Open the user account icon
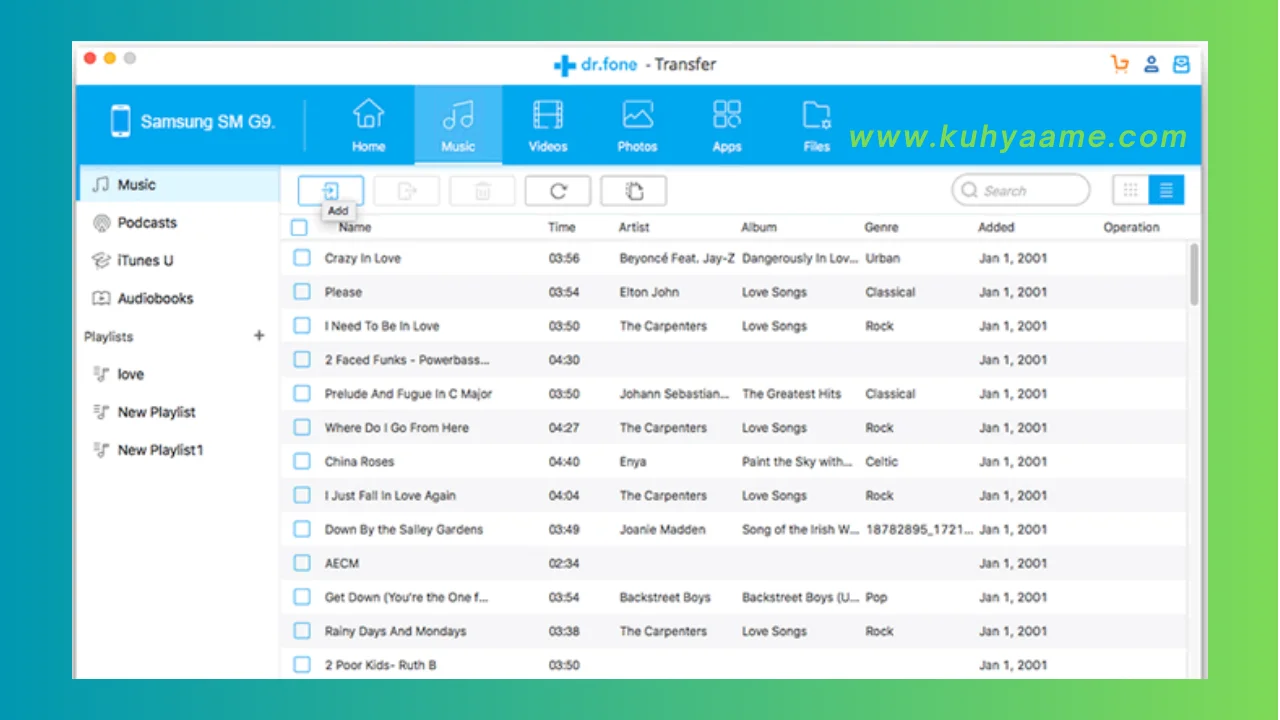 [1151, 64]
